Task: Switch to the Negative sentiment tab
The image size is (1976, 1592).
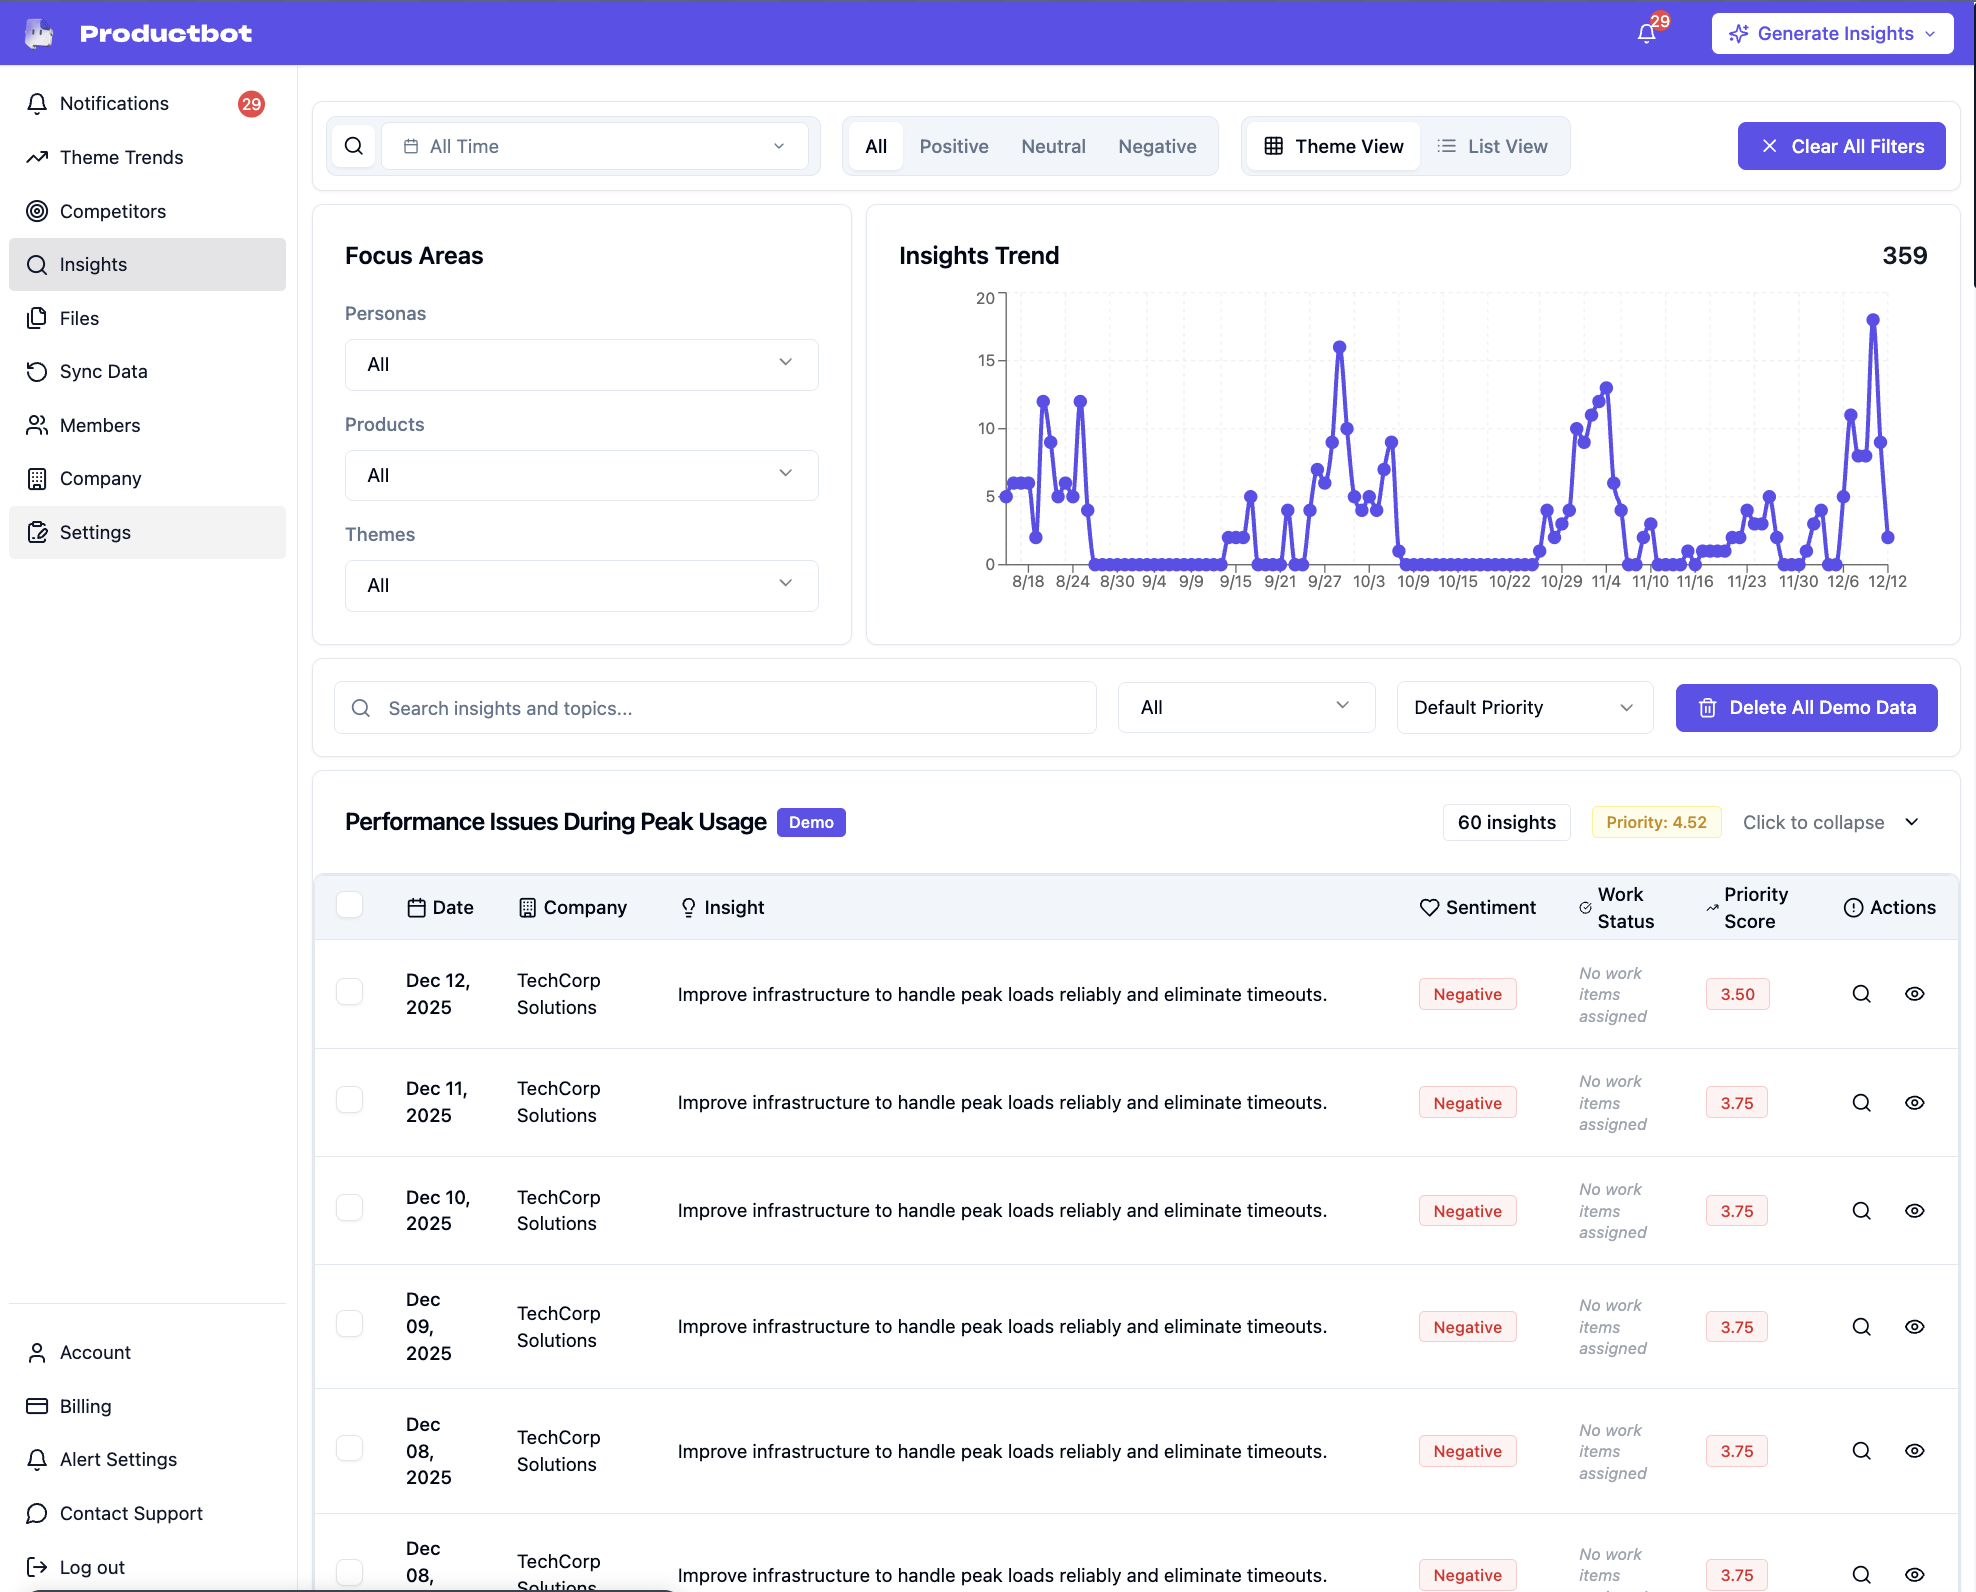Action: (x=1157, y=146)
